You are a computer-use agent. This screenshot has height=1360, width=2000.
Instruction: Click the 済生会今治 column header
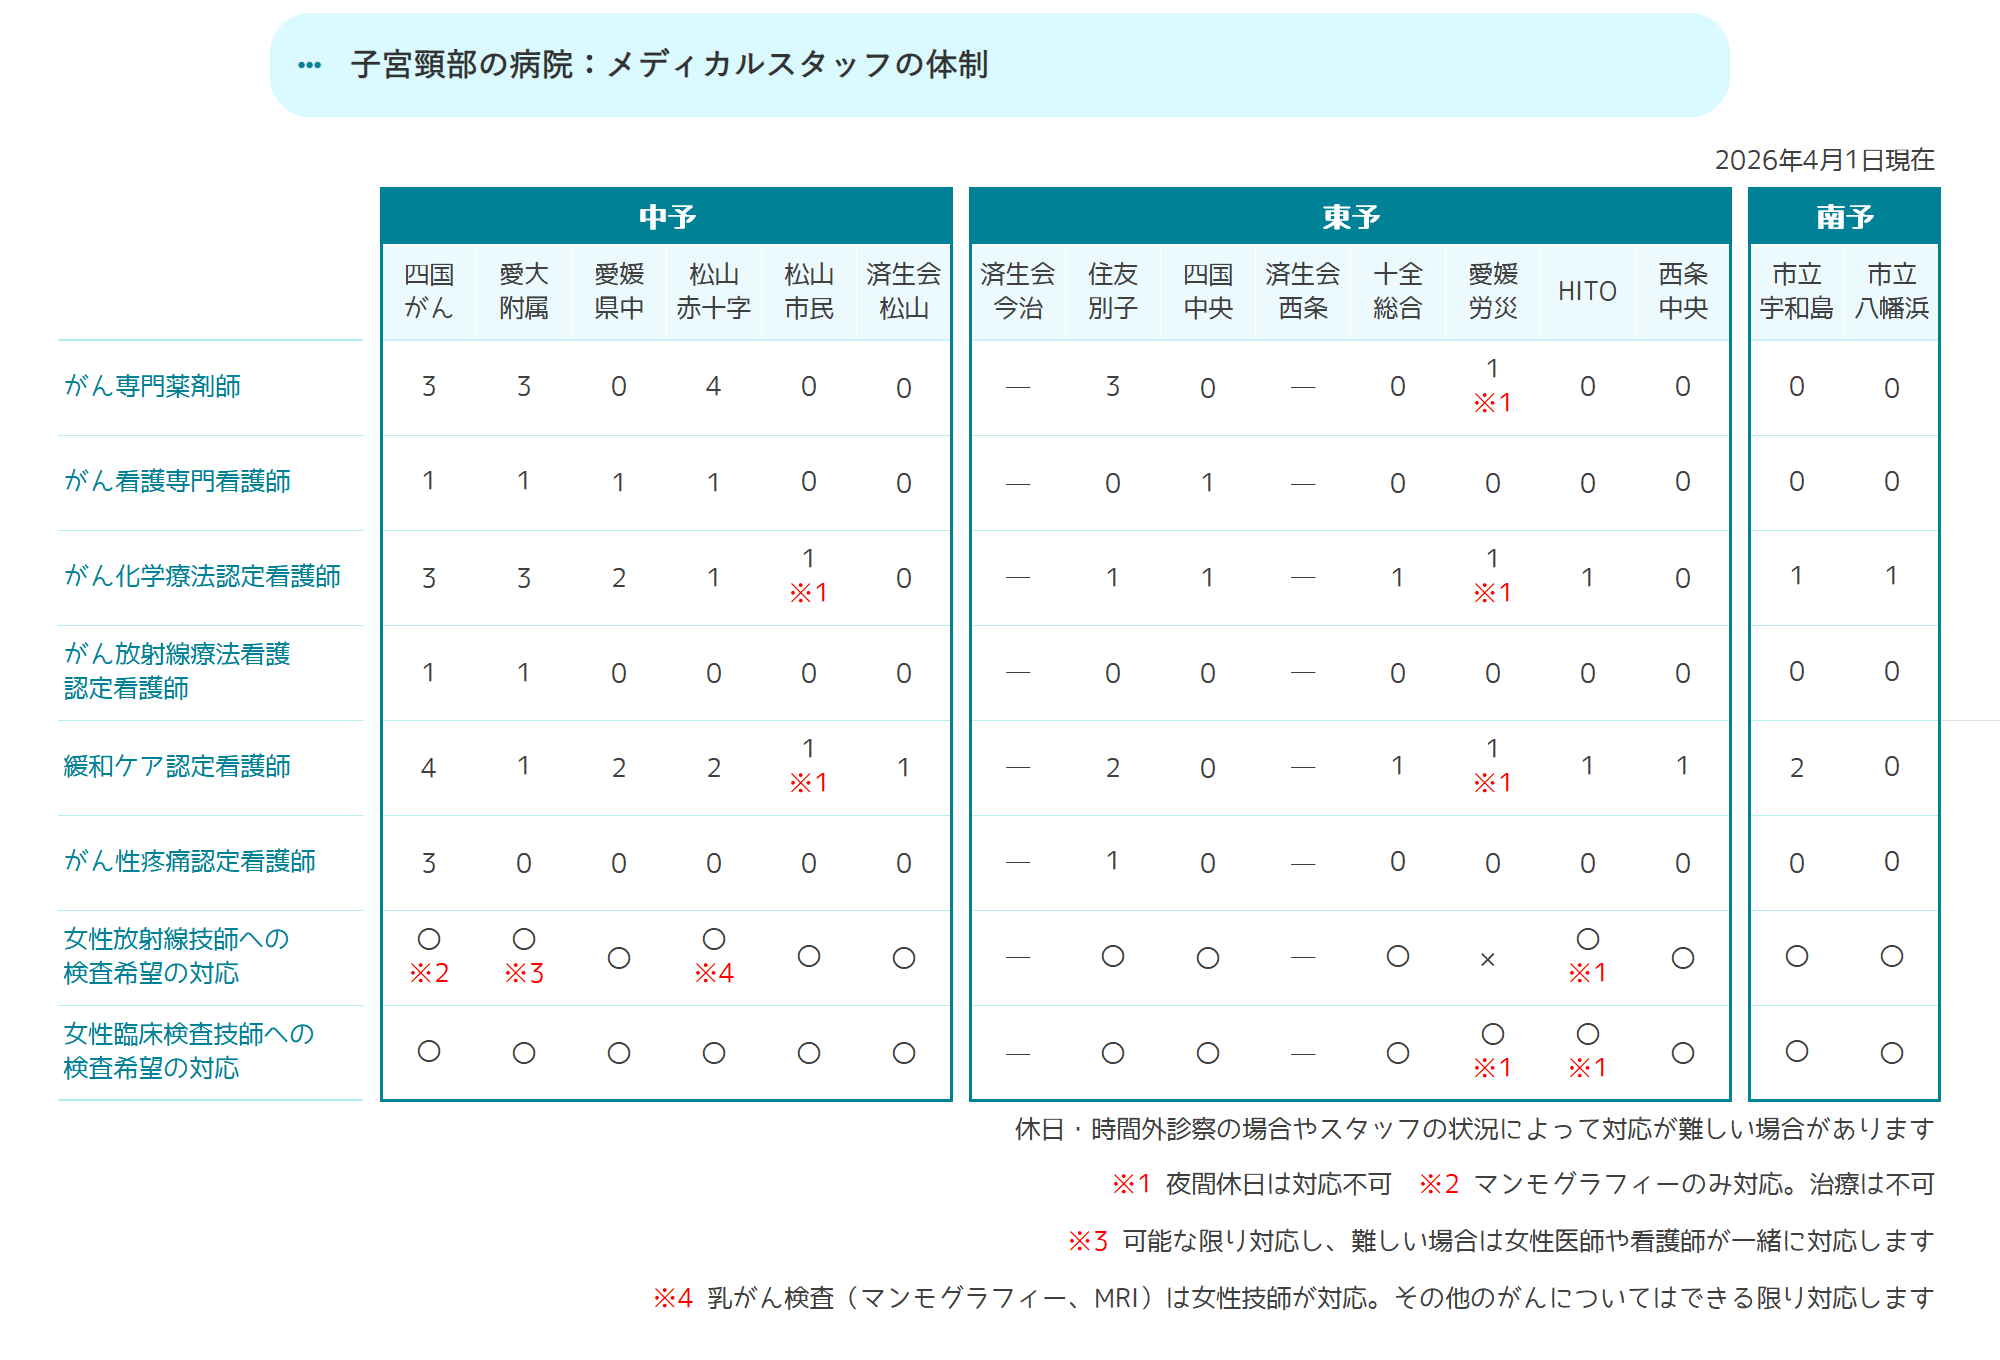(1018, 291)
